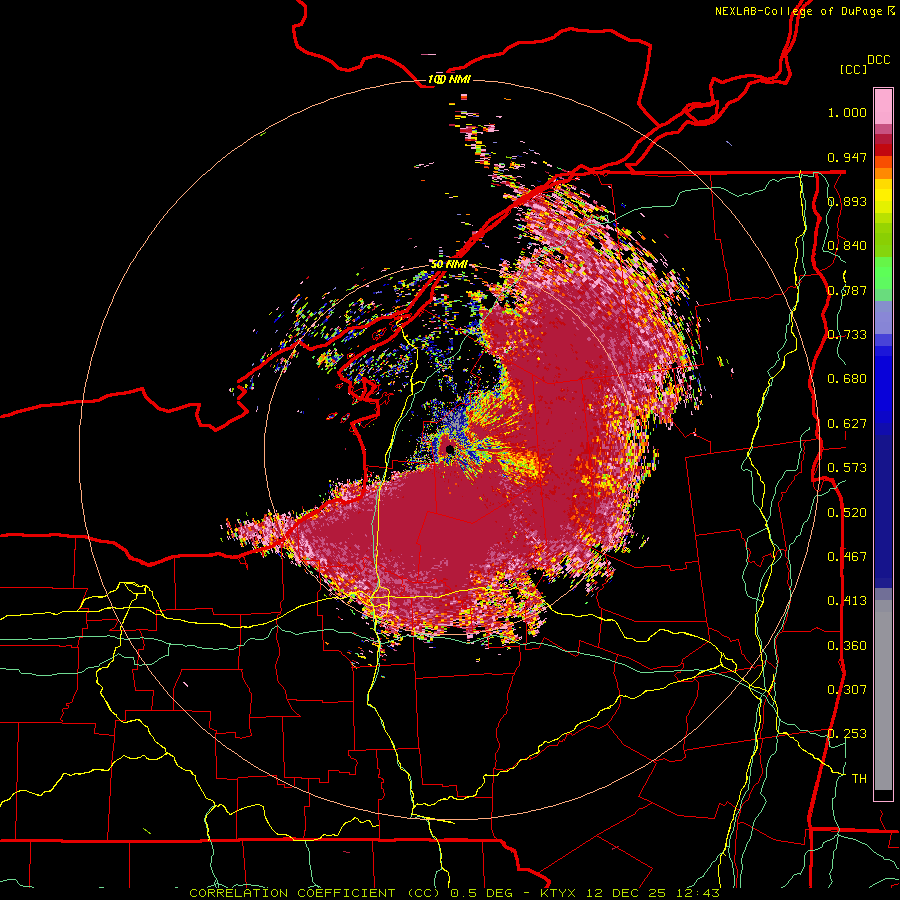This screenshot has height=900, width=900.
Task: Click the CORRELATION COEFFICIENT (CC) caption text
Action: click(315, 893)
